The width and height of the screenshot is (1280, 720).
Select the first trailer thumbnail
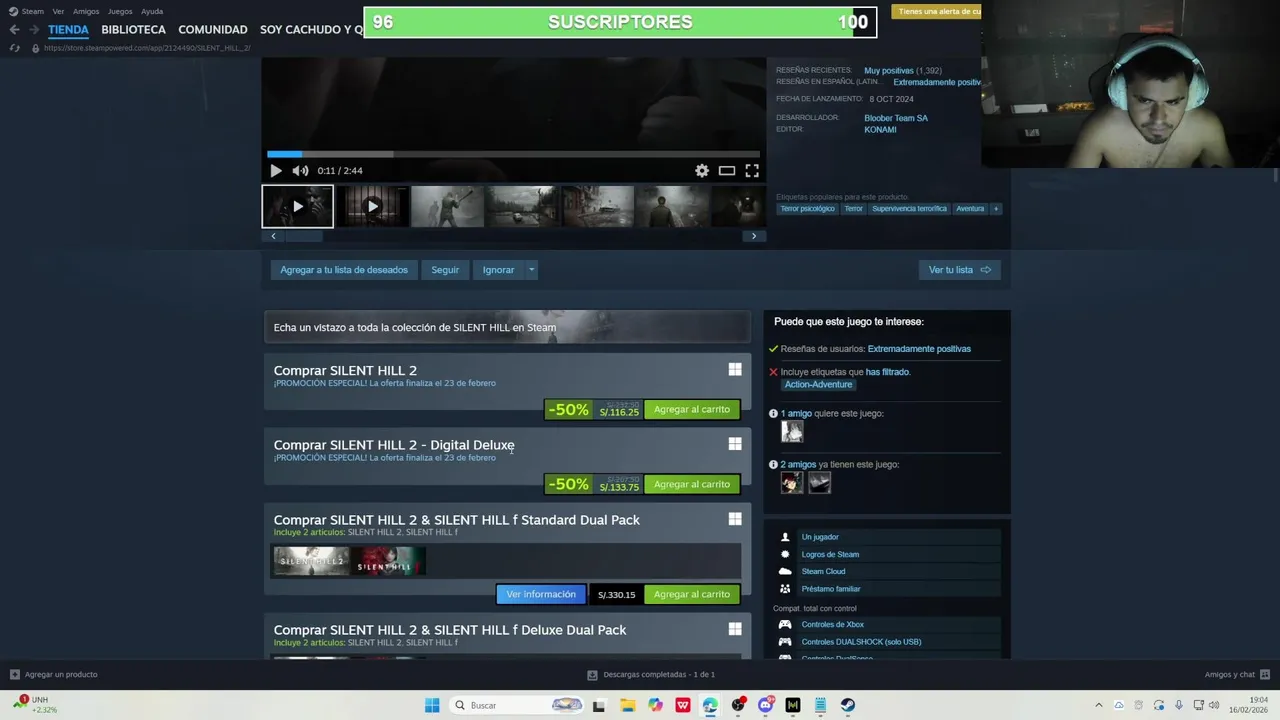298,206
